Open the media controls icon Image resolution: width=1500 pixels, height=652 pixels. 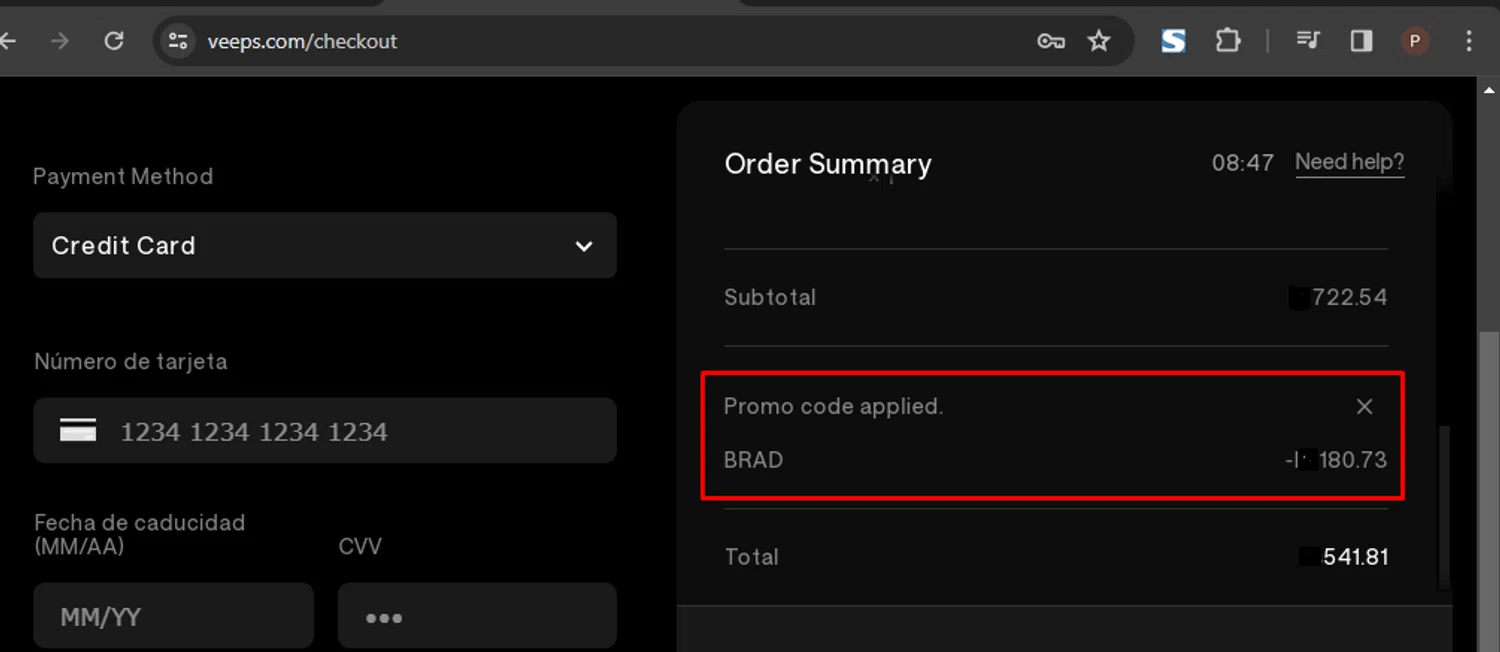pyautogui.click(x=1308, y=41)
